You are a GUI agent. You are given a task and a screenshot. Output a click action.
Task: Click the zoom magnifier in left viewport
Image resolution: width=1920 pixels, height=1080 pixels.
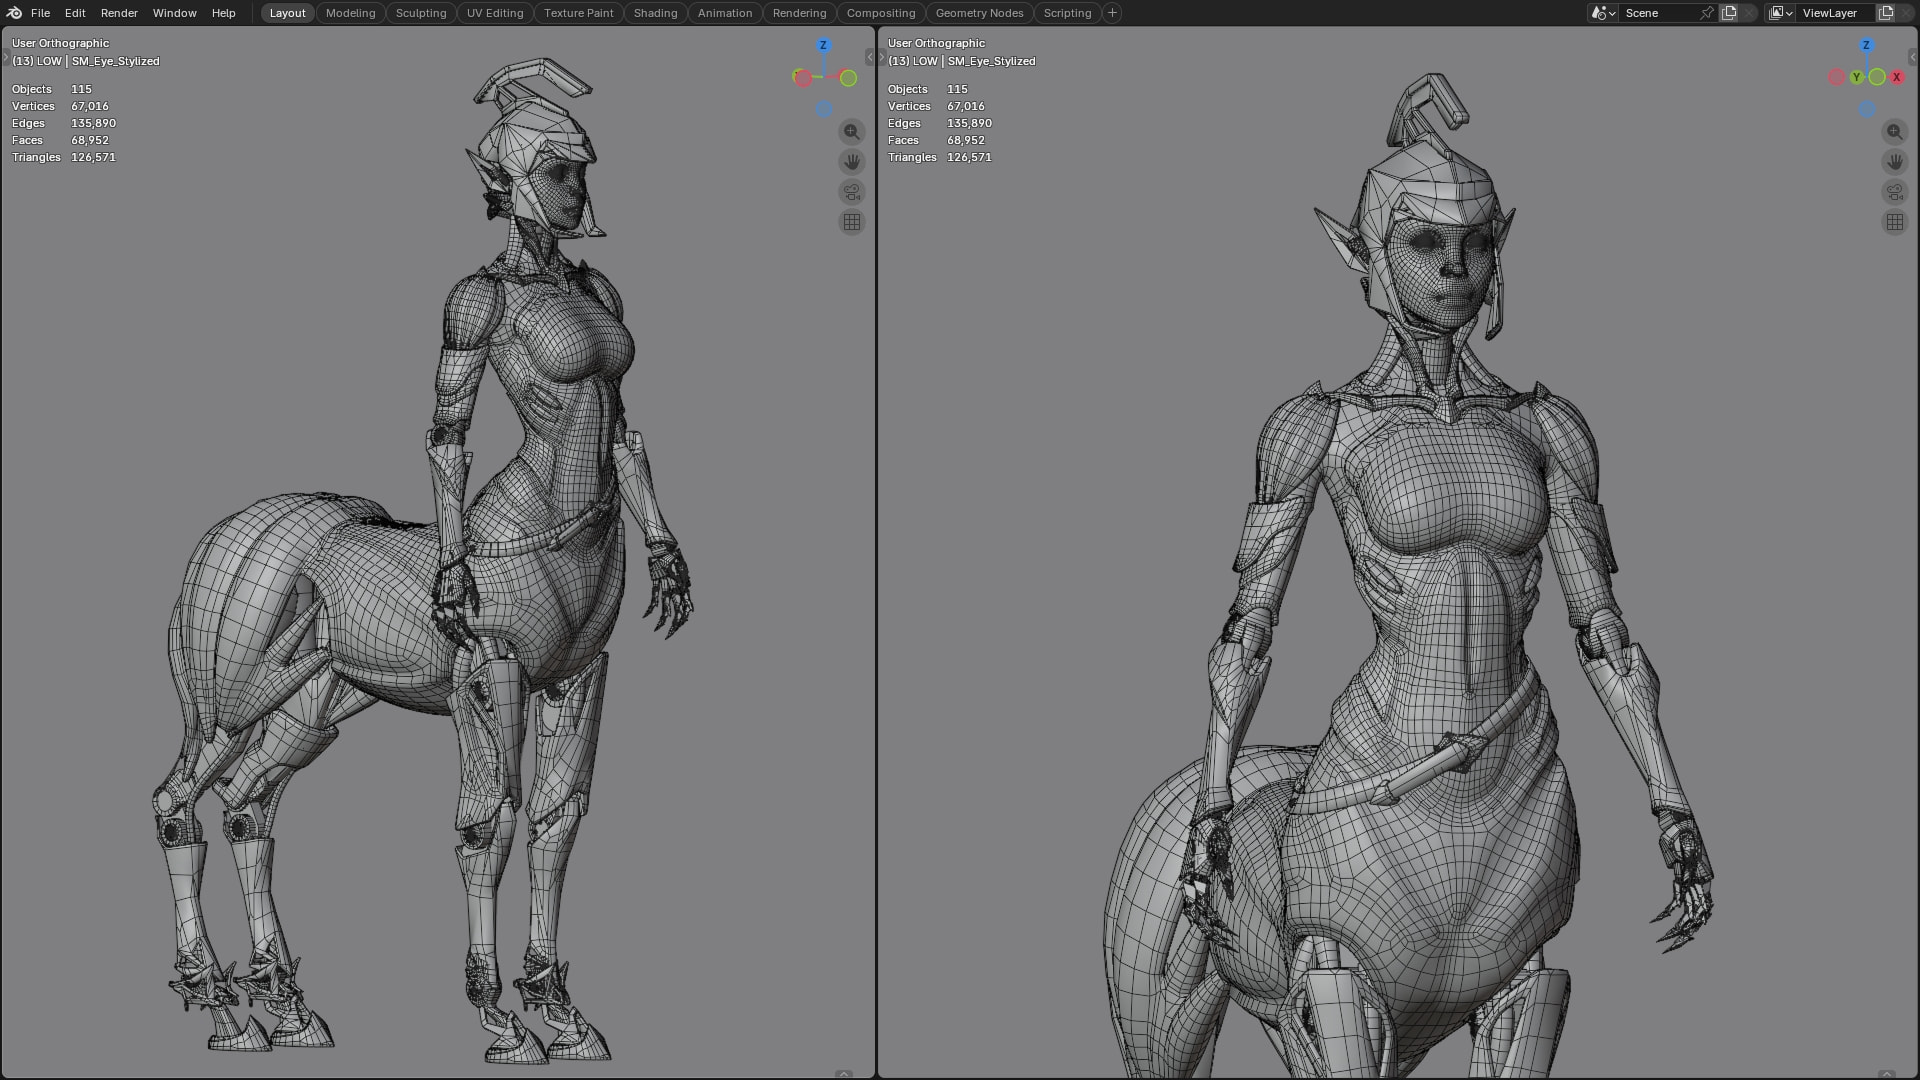click(x=852, y=132)
